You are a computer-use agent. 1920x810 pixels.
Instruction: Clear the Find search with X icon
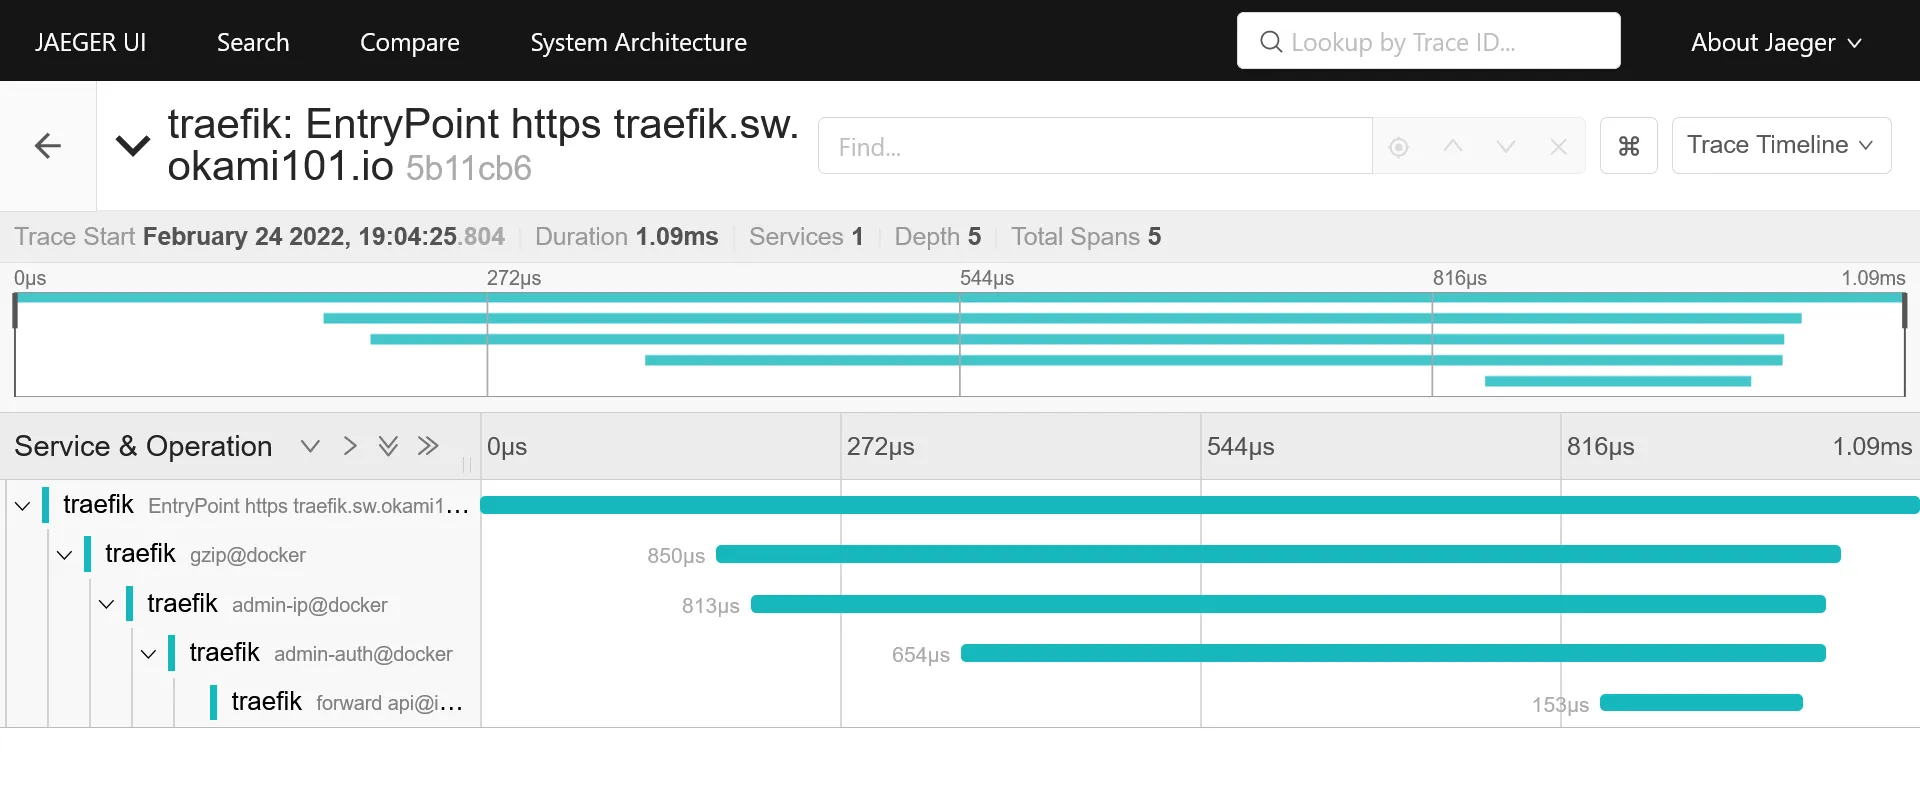1558,147
